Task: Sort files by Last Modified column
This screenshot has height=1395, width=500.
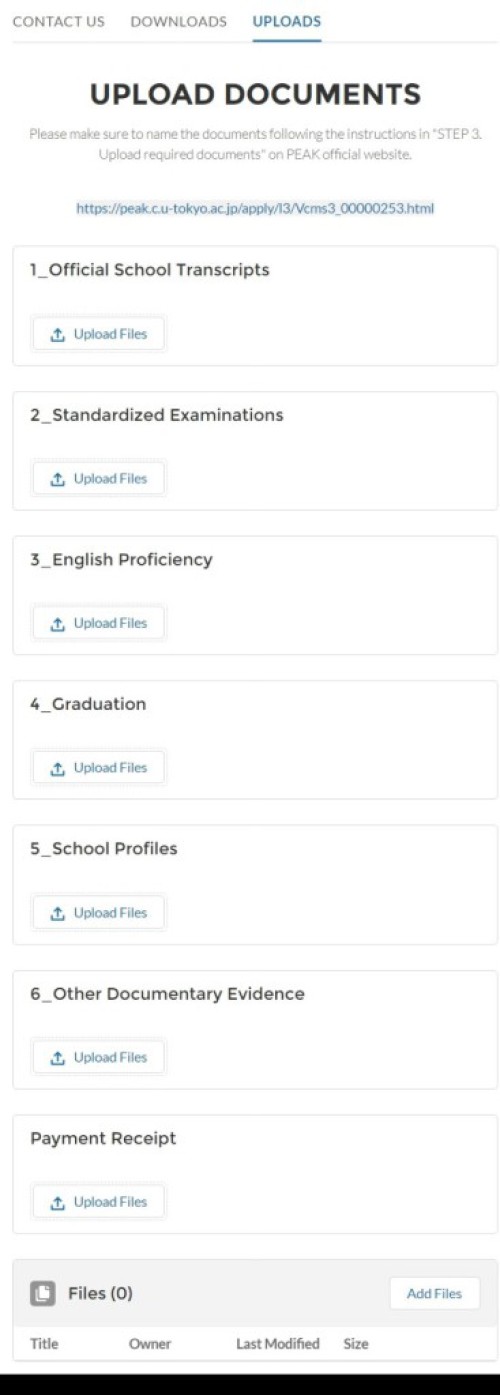Action: (x=278, y=1344)
